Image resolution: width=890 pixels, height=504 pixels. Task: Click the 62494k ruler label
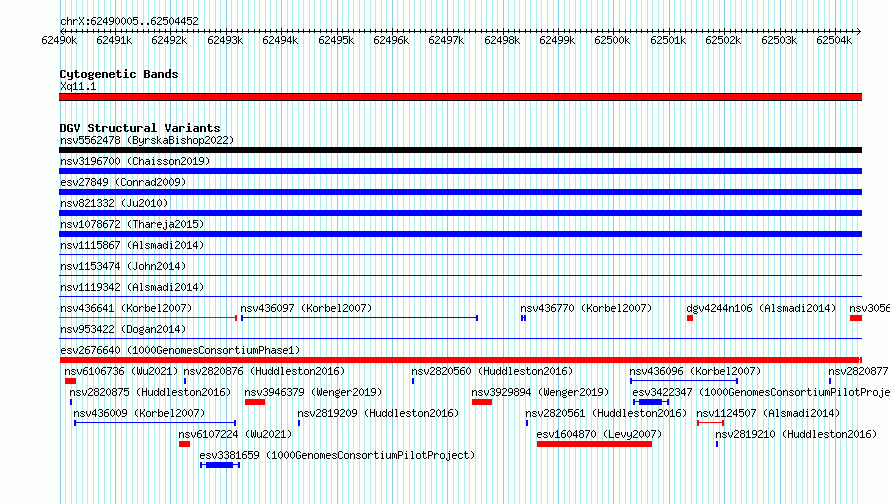[x=280, y=40]
